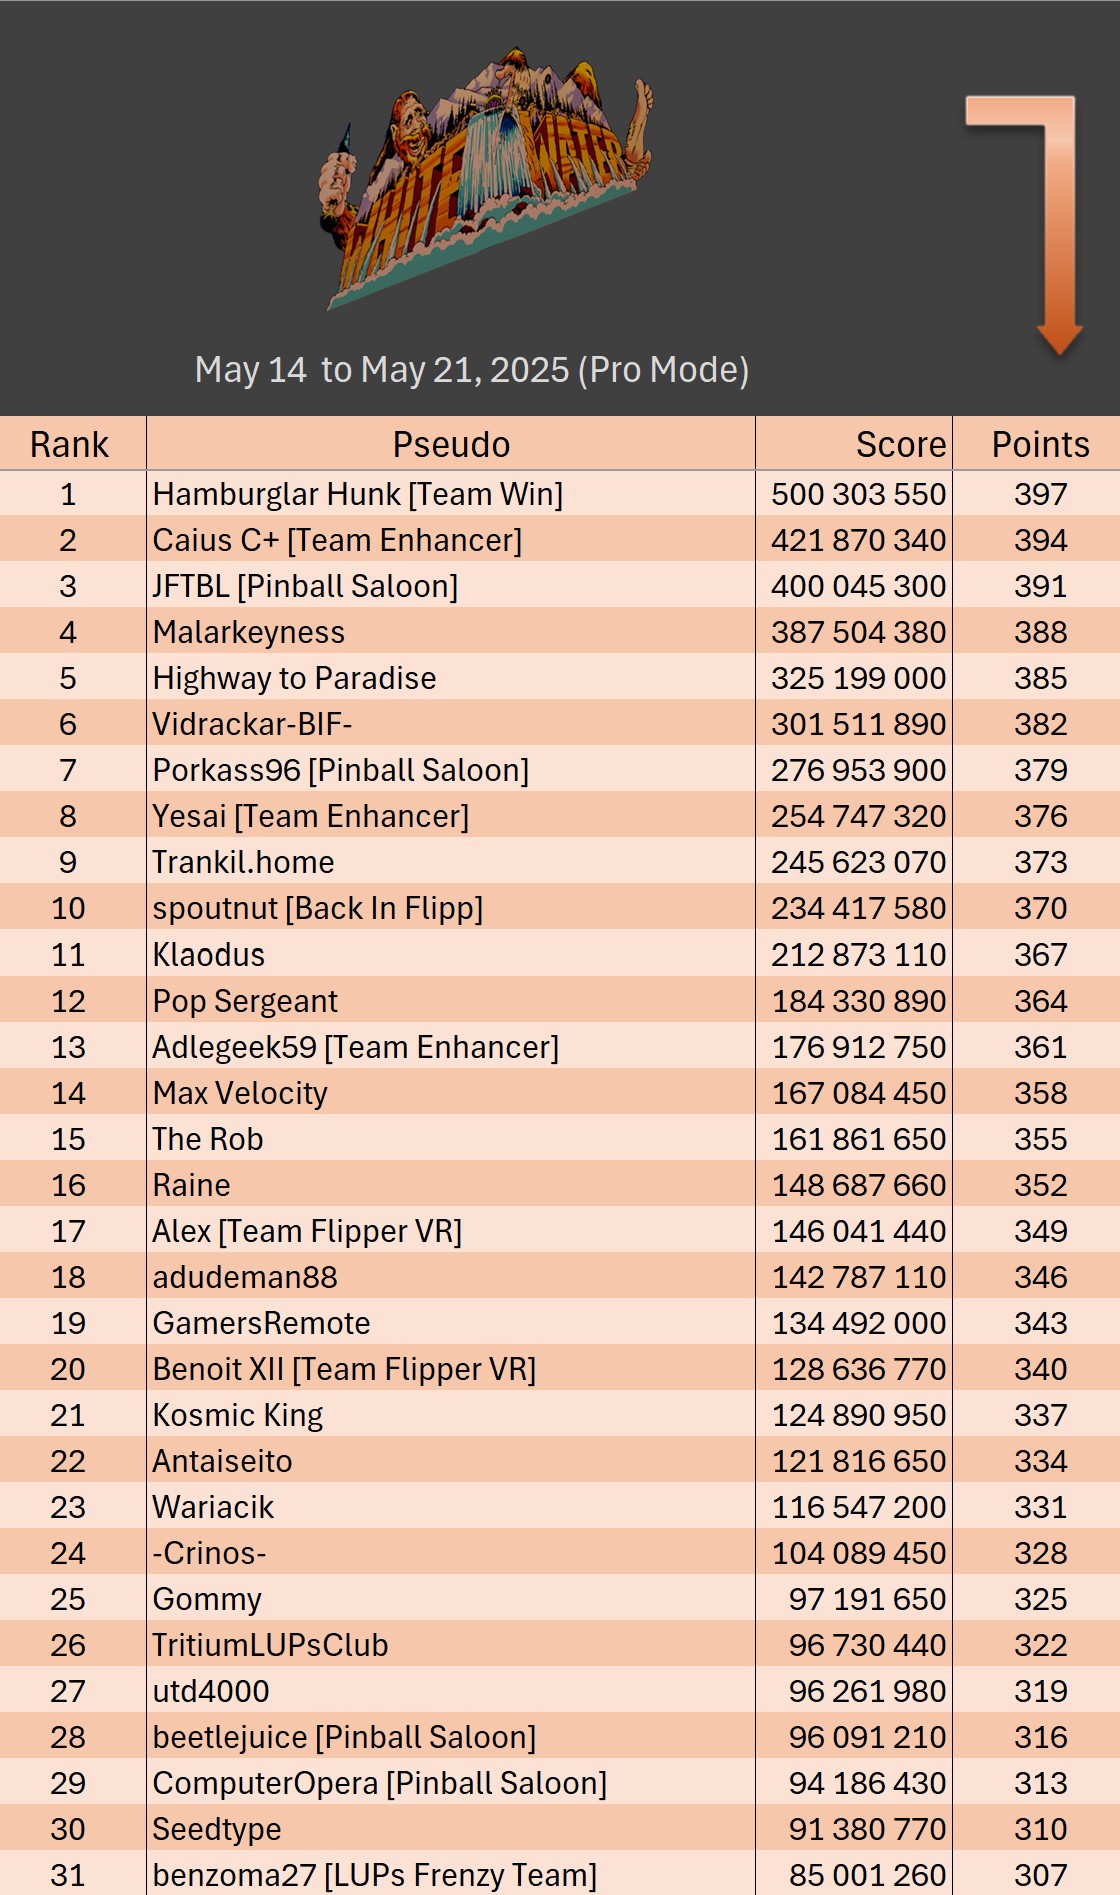Click the Score column header
Screen dimensions: 1120x1895
point(900,445)
